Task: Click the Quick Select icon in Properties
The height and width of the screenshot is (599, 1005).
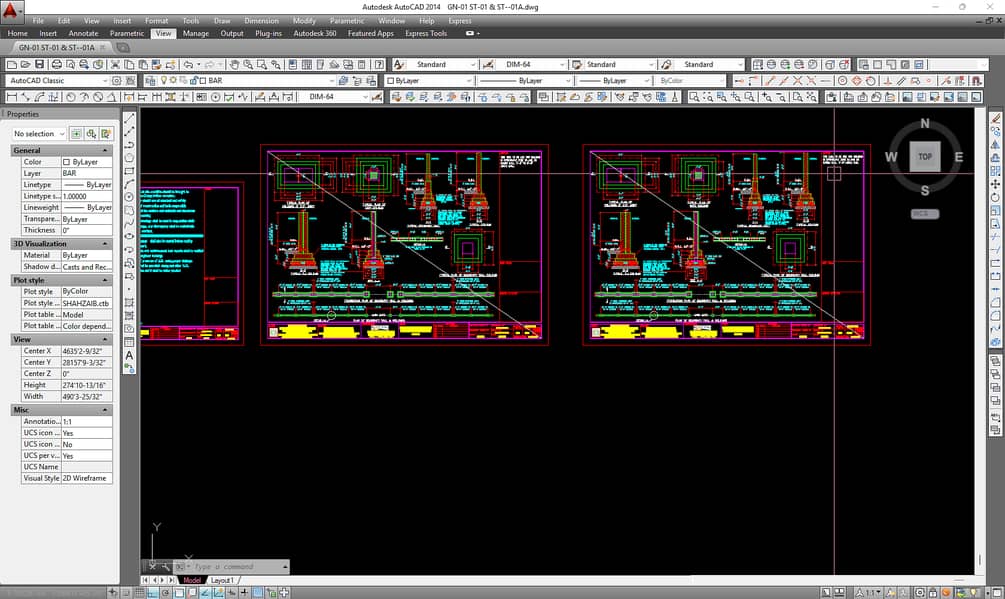Action: pyautogui.click(x=106, y=133)
